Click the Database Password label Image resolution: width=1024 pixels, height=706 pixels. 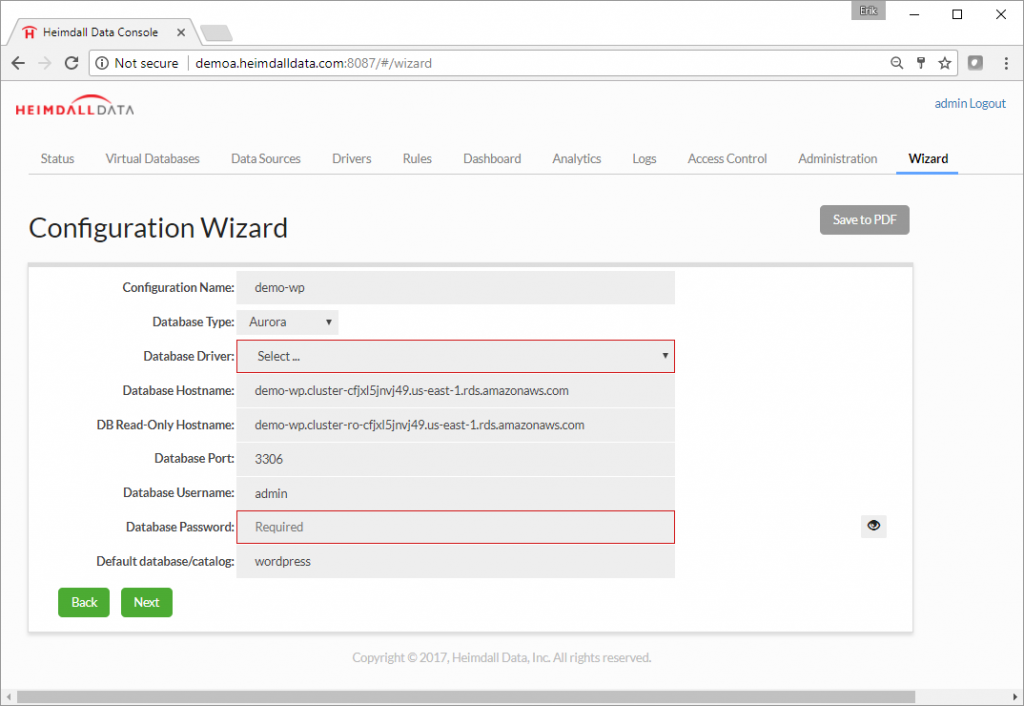tap(180, 527)
